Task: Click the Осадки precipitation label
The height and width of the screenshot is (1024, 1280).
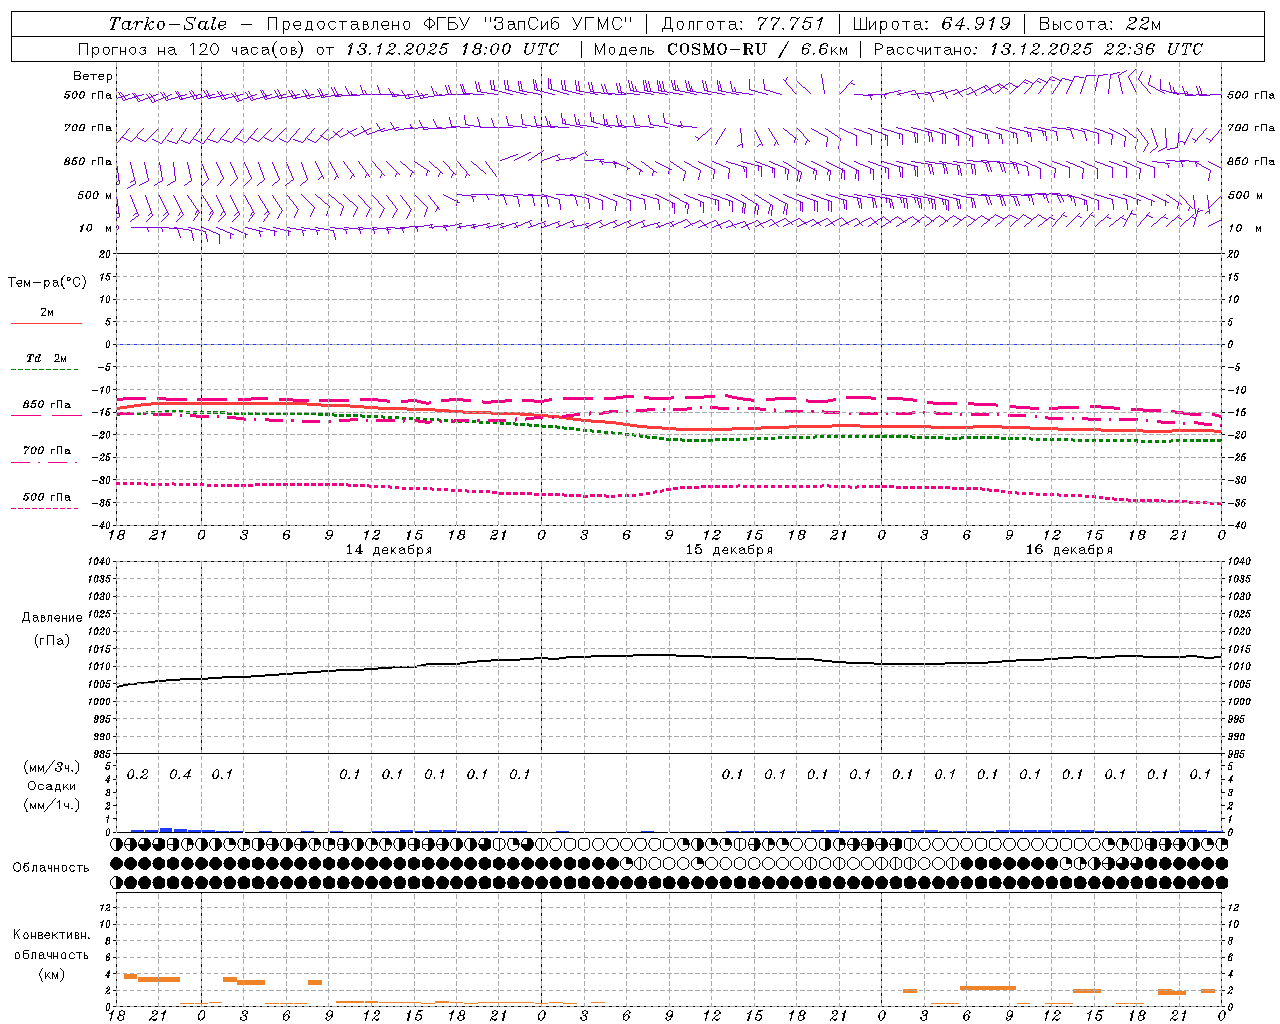Action: tap(52, 786)
